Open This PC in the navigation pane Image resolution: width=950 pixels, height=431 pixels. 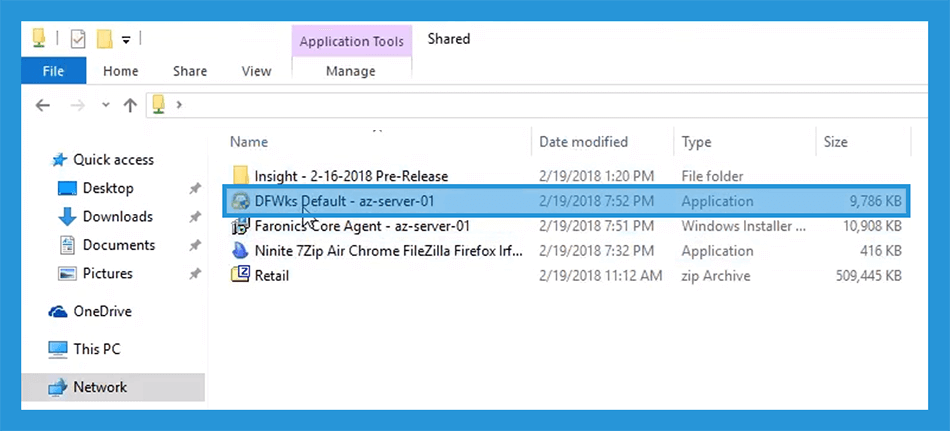click(96, 349)
